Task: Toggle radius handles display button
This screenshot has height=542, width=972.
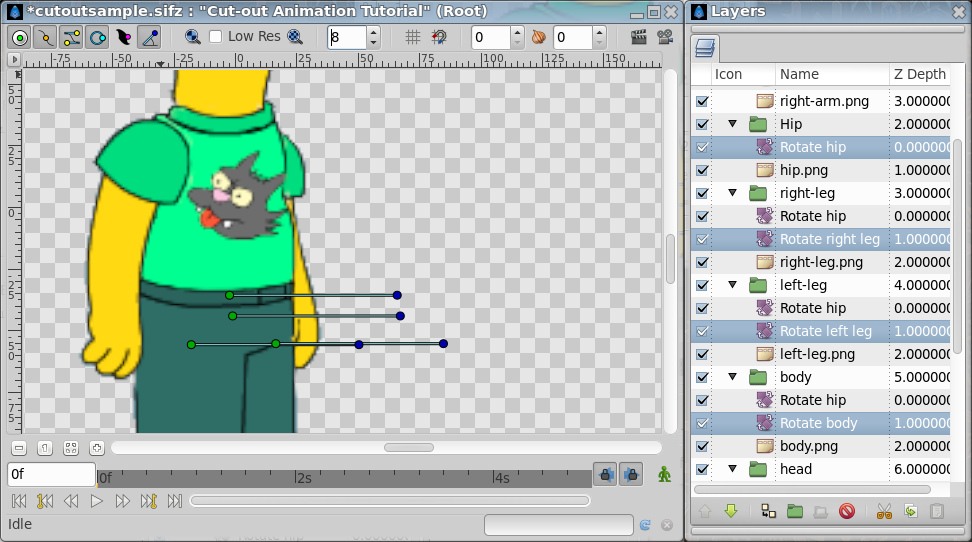Action: coord(98,38)
